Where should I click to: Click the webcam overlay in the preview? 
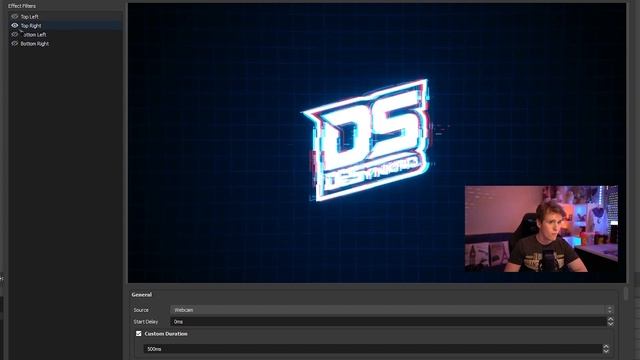pos(541,229)
